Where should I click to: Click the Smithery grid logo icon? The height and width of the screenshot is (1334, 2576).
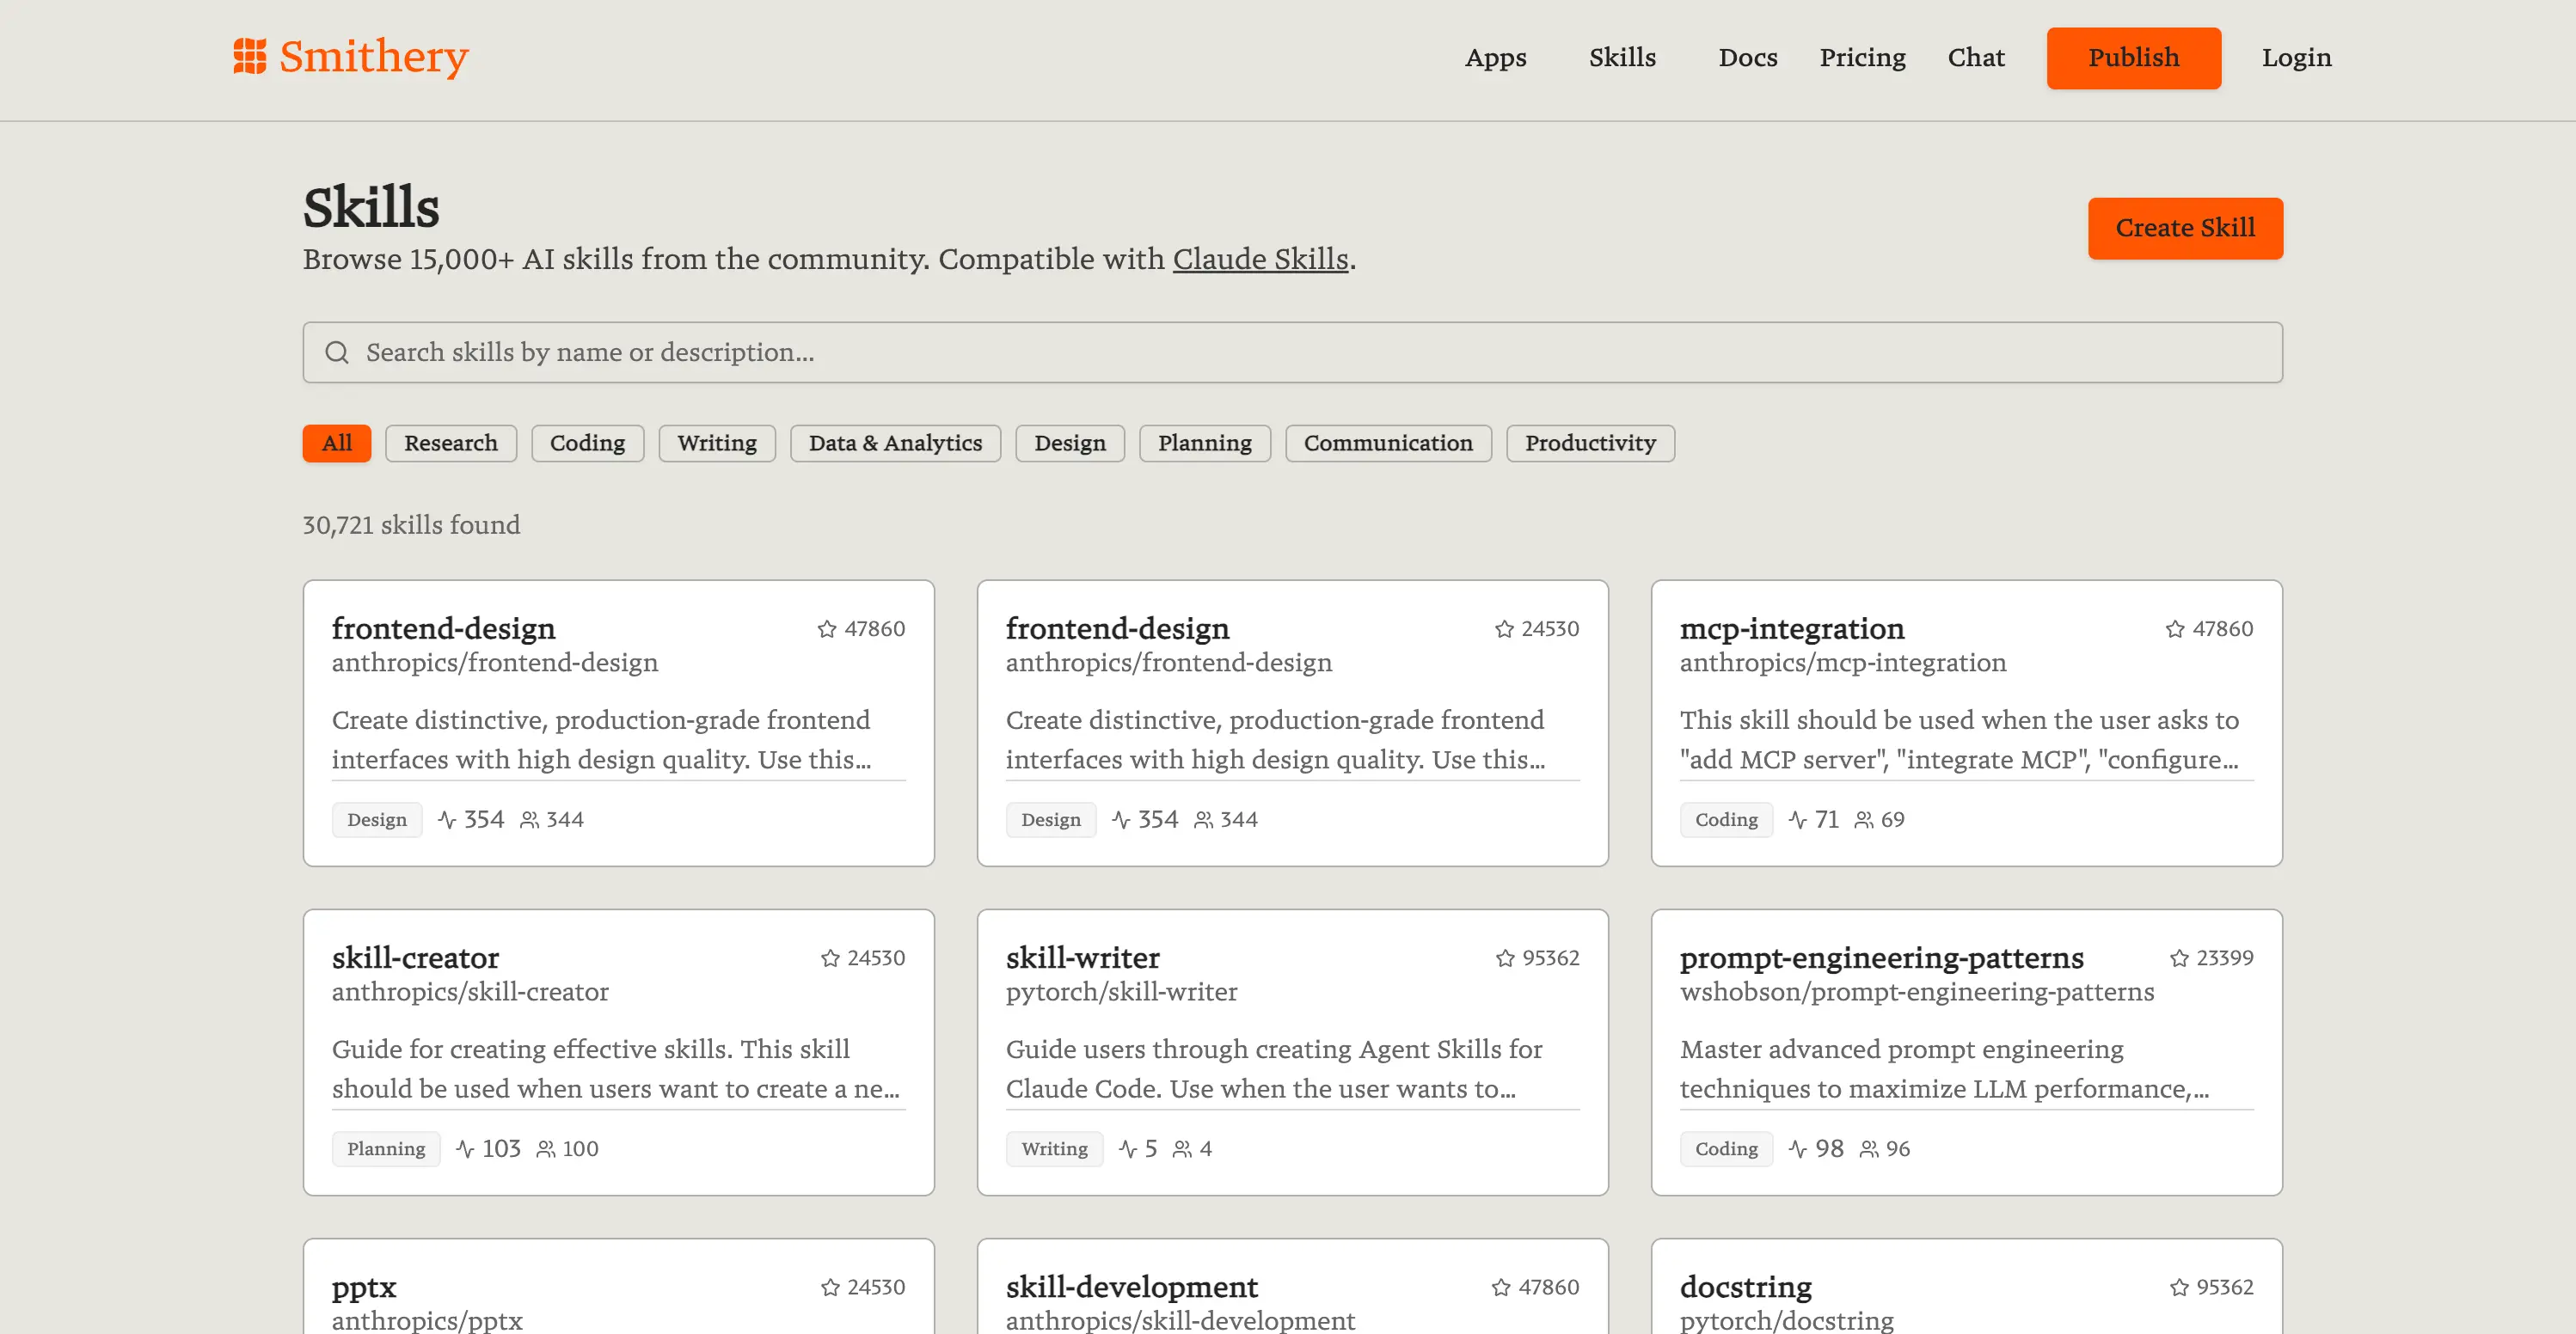[250, 57]
